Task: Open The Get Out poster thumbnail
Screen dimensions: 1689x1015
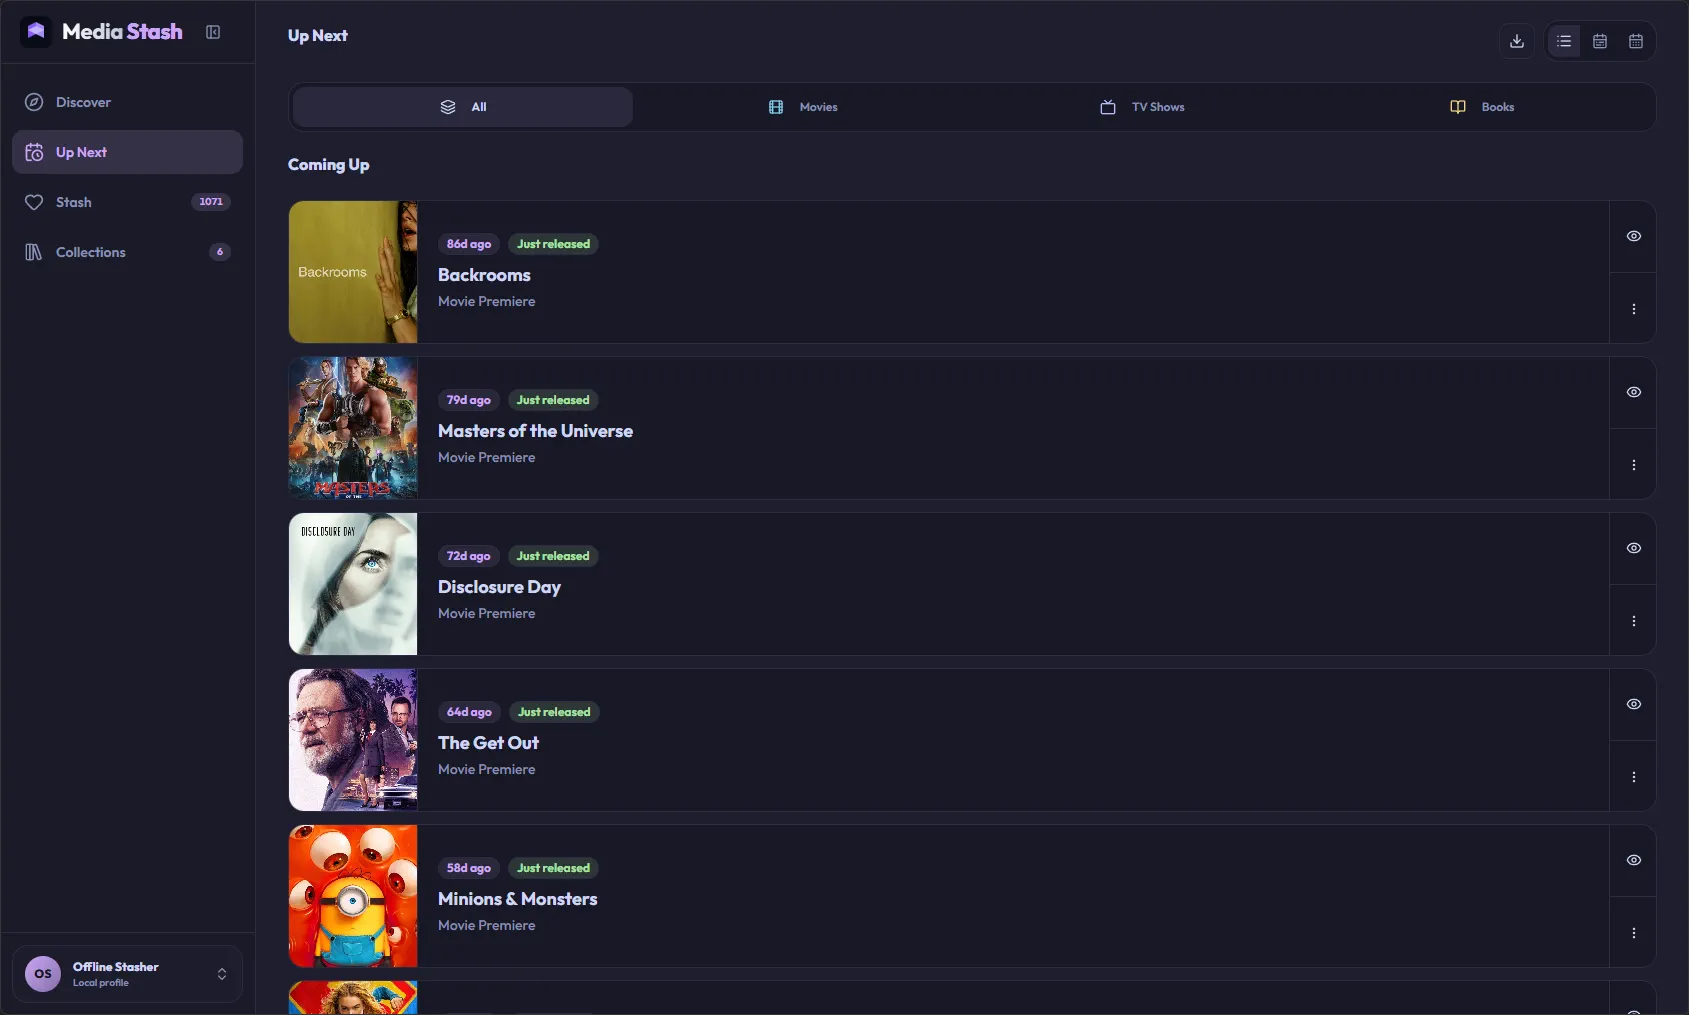Action: point(353,740)
